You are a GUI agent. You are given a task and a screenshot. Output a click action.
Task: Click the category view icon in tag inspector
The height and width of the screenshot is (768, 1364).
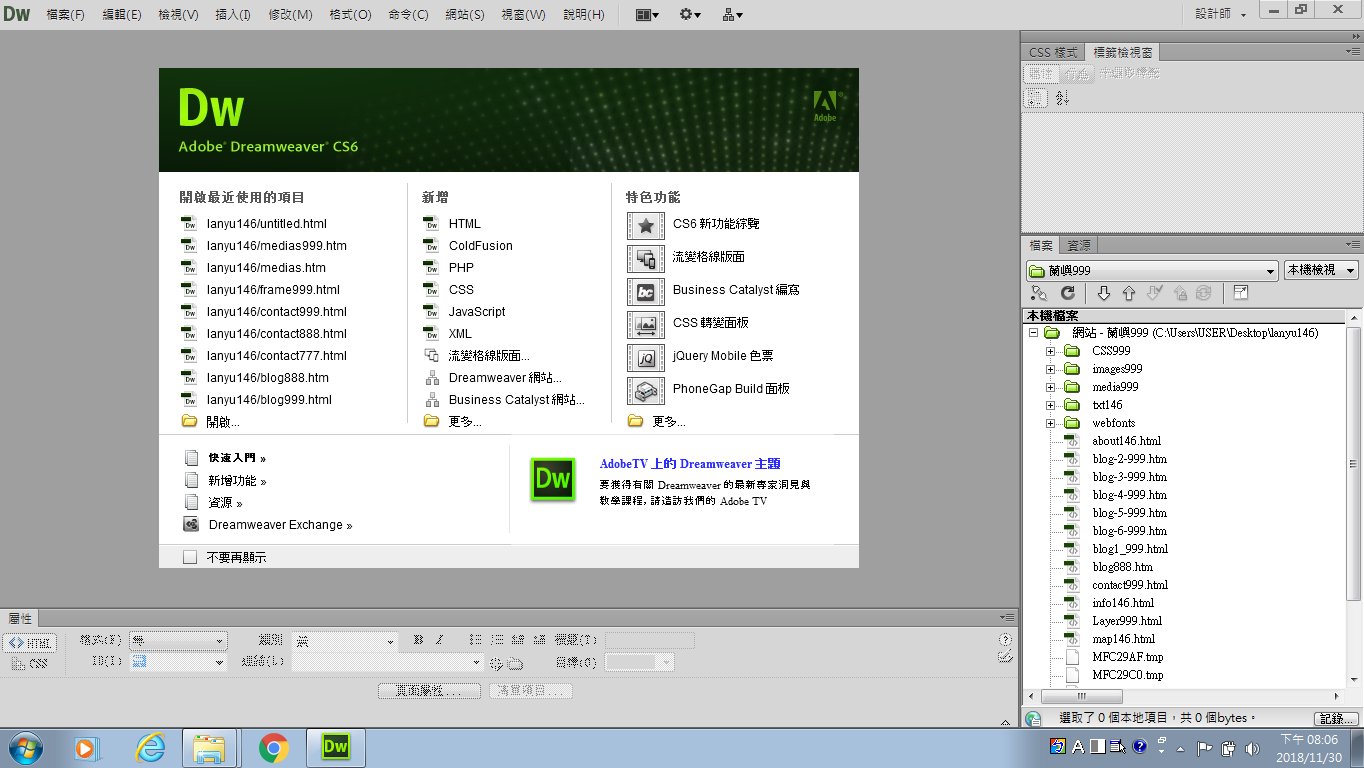1036,98
